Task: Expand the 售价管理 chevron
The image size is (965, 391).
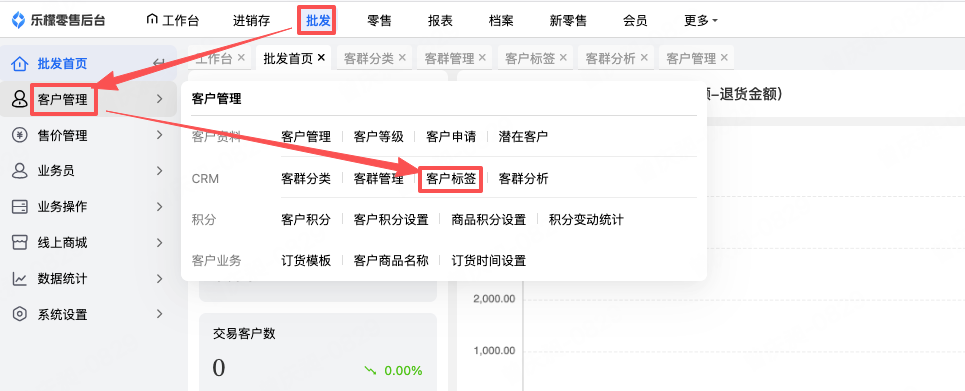Action: pos(159,135)
